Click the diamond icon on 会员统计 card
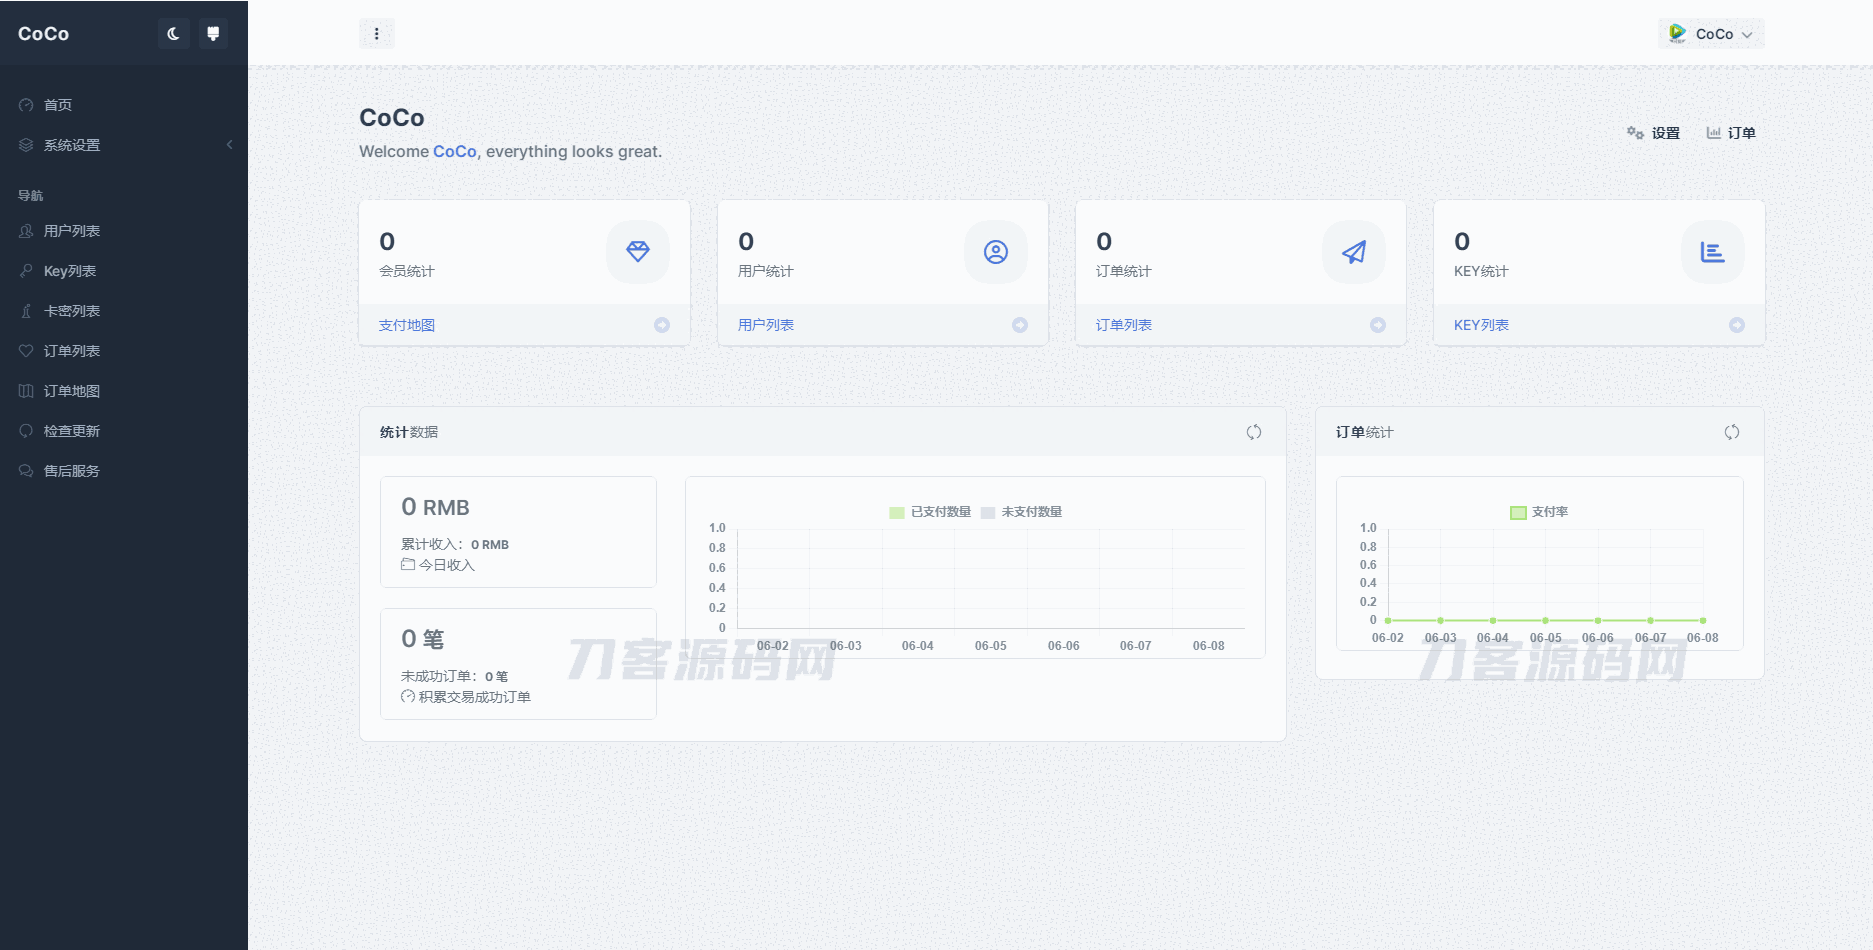This screenshot has height=950, width=1873. (637, 252)
